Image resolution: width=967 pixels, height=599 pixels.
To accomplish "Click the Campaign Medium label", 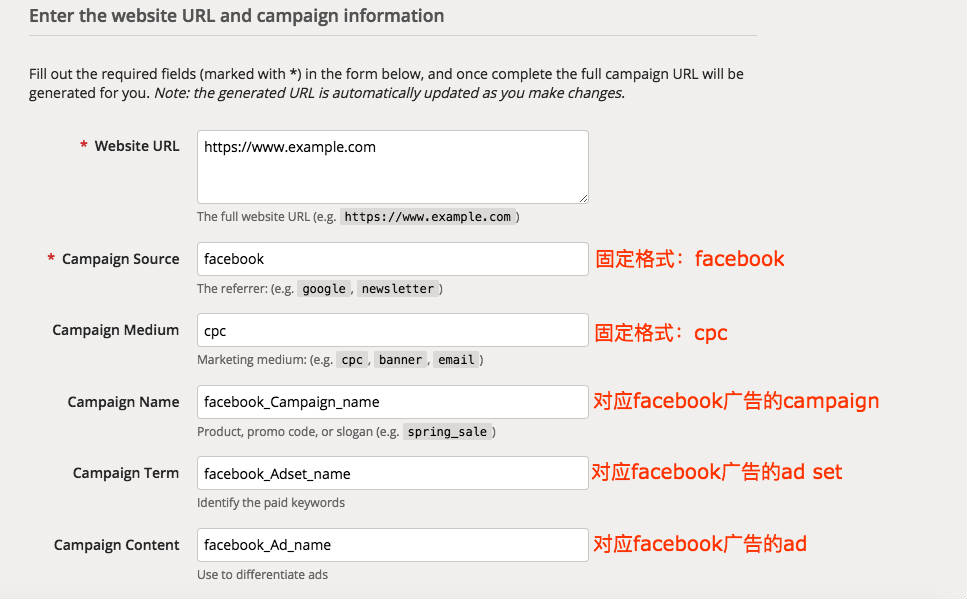I will [115, 330].
